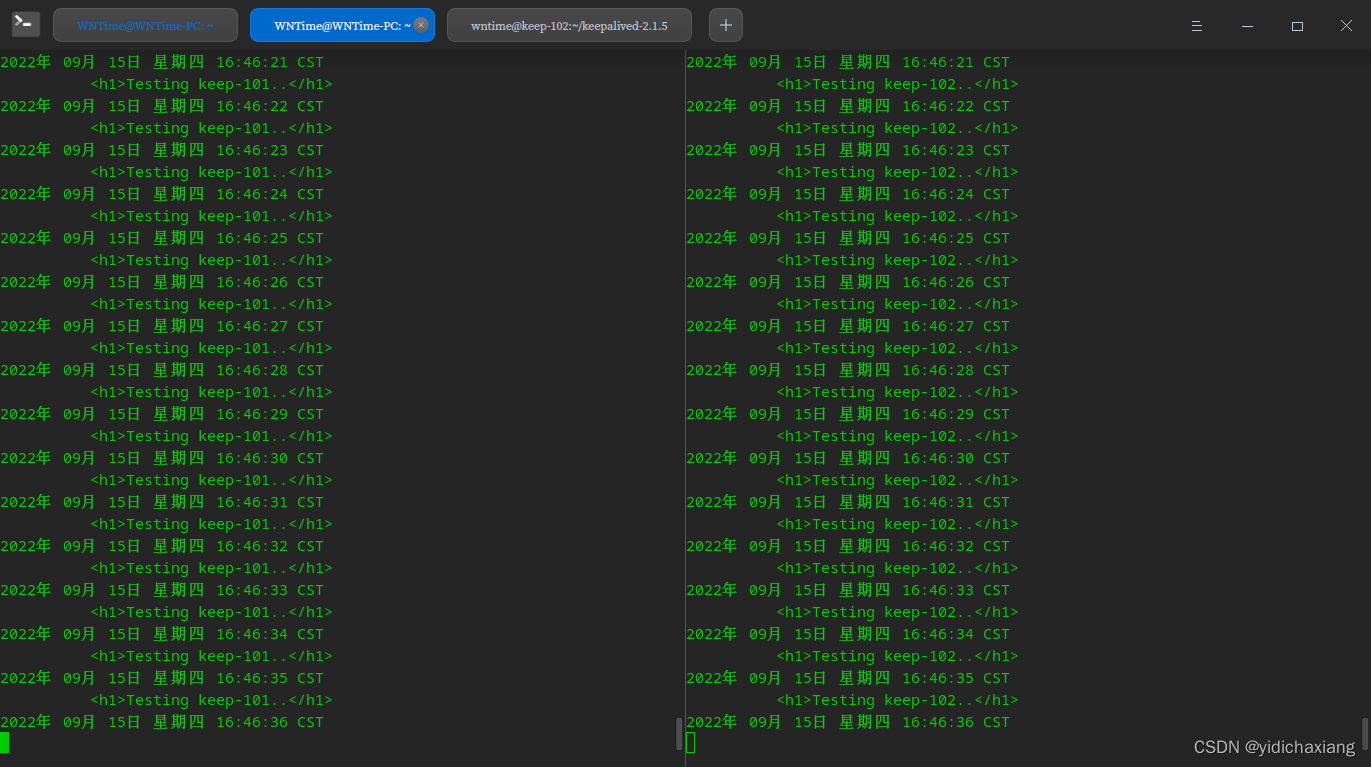Click 16:46:34 timestamp in keep-102 pane
Viewport: 1371px width, 767px height.
(938, 634)
